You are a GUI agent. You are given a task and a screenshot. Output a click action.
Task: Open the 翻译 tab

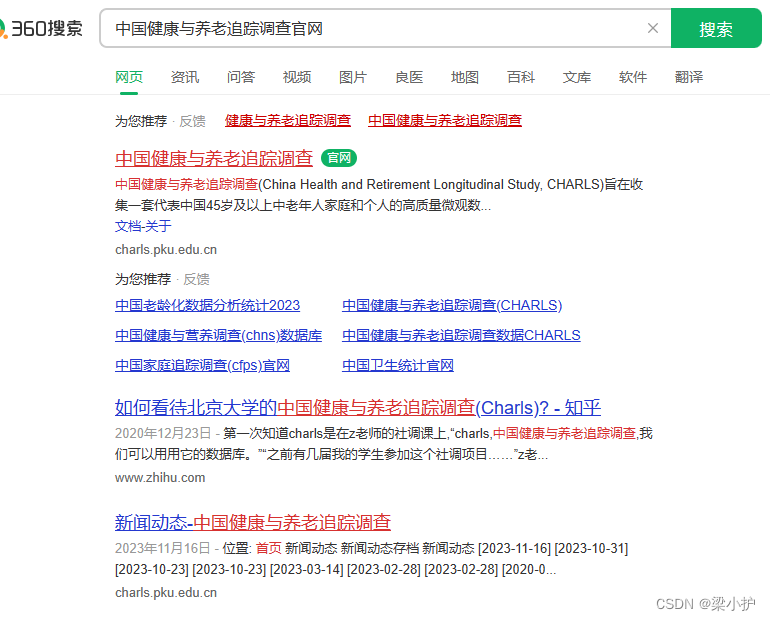coord(688,77)
